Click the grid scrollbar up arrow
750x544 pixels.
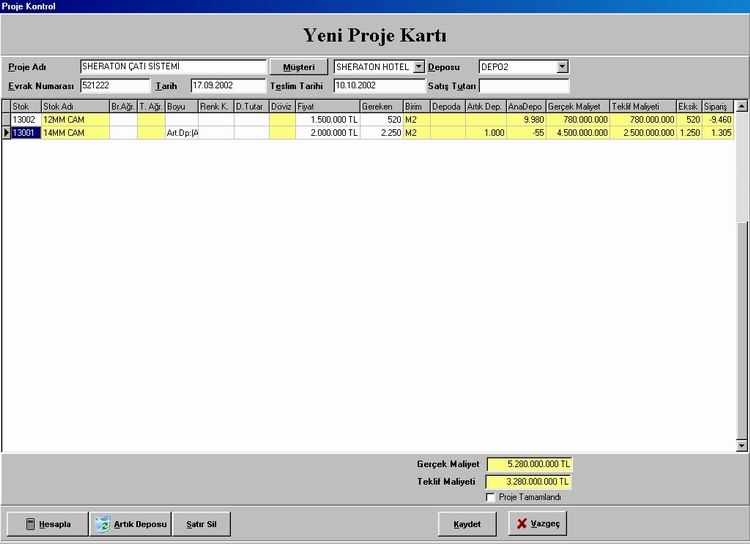741,105
